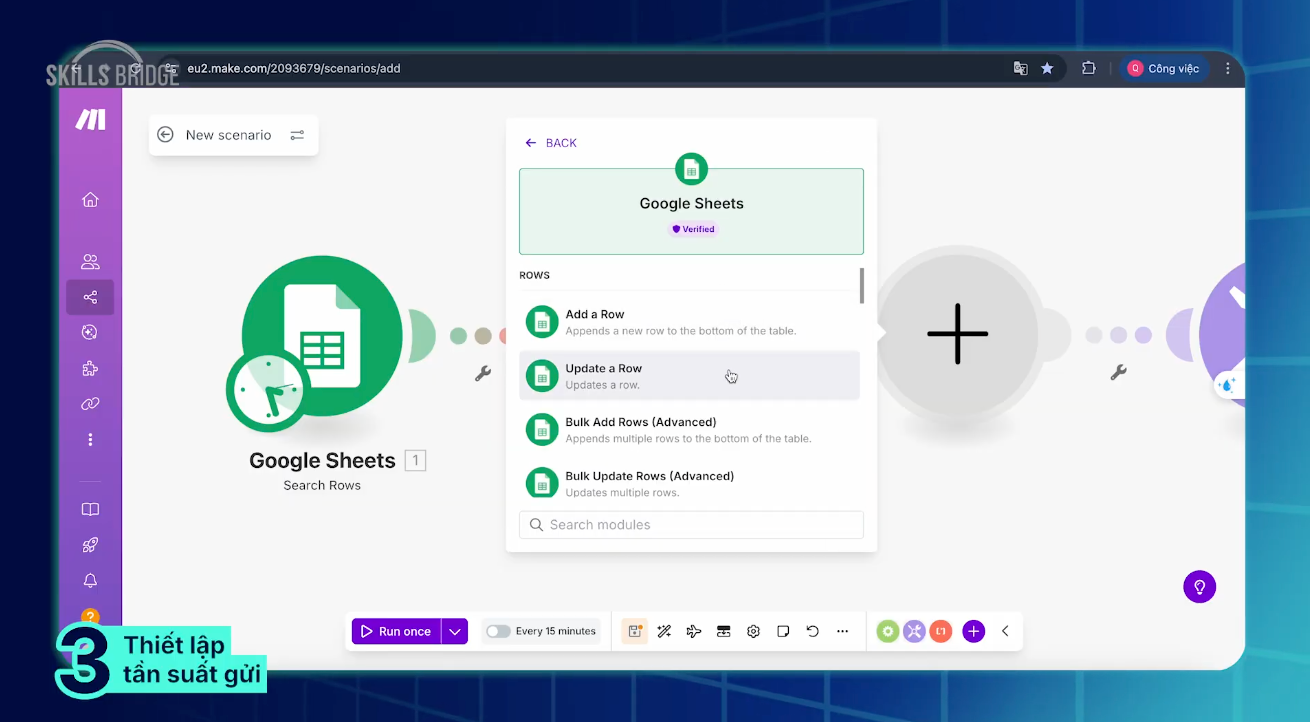Click the browser address bar URL
The image size is (1310, 722).
pos(294,69)
